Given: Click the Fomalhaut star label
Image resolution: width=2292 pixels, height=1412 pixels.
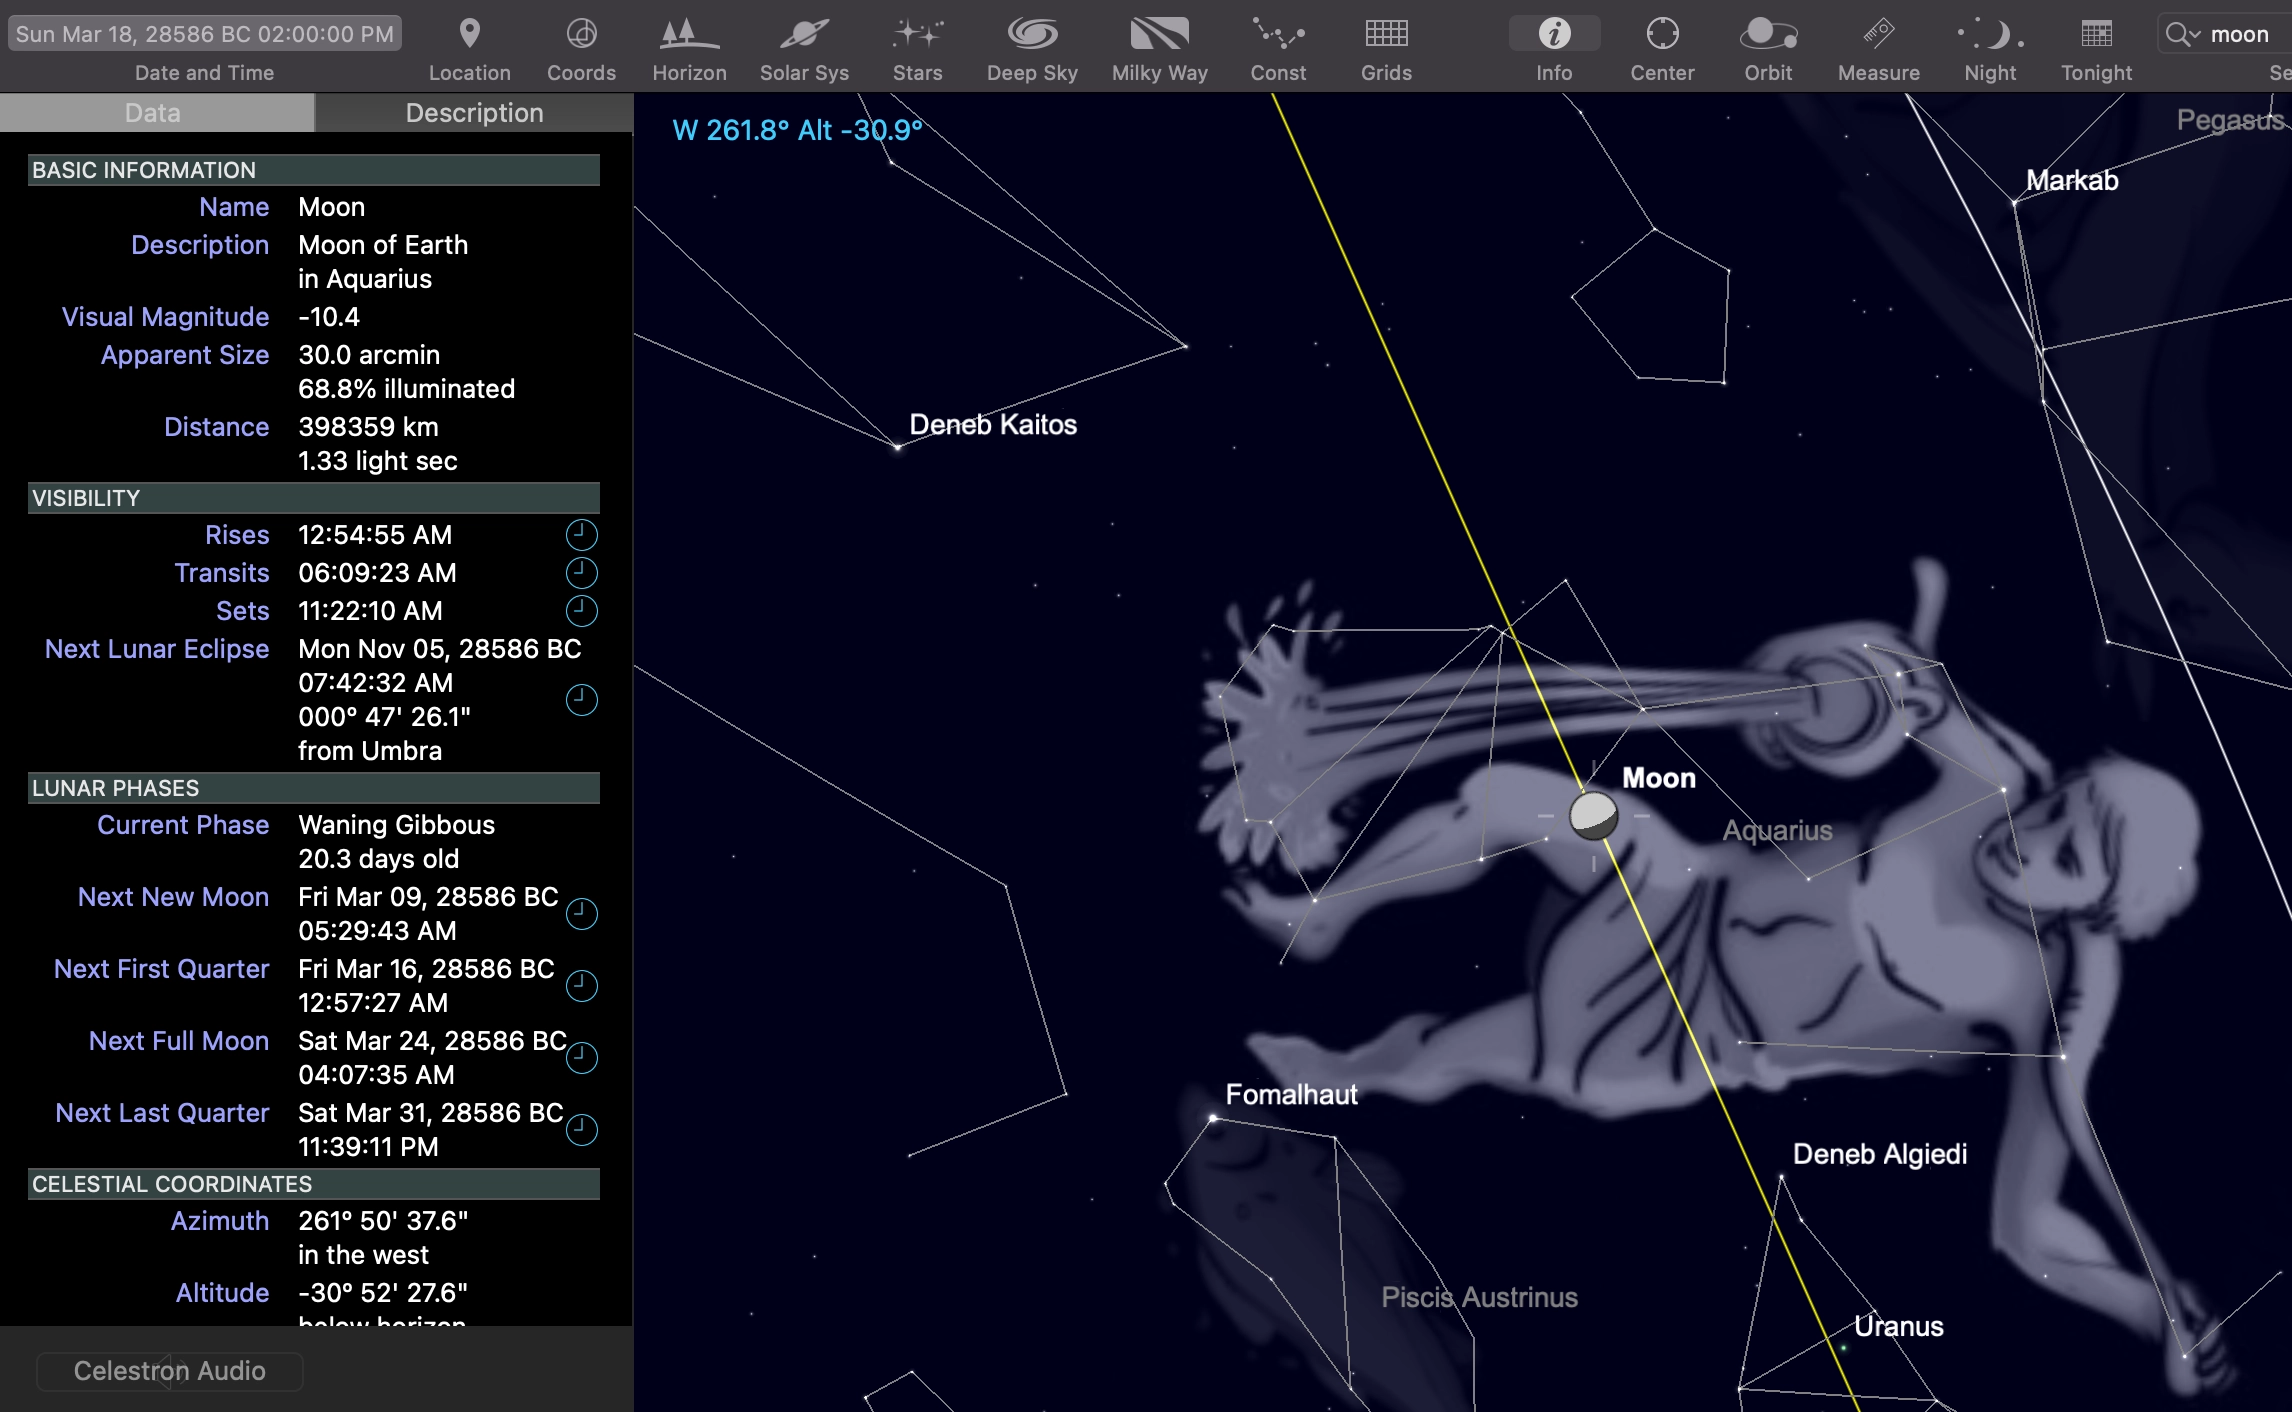Looking at the screenshot, I should pyautogui.click(x=1291, y=1095).
